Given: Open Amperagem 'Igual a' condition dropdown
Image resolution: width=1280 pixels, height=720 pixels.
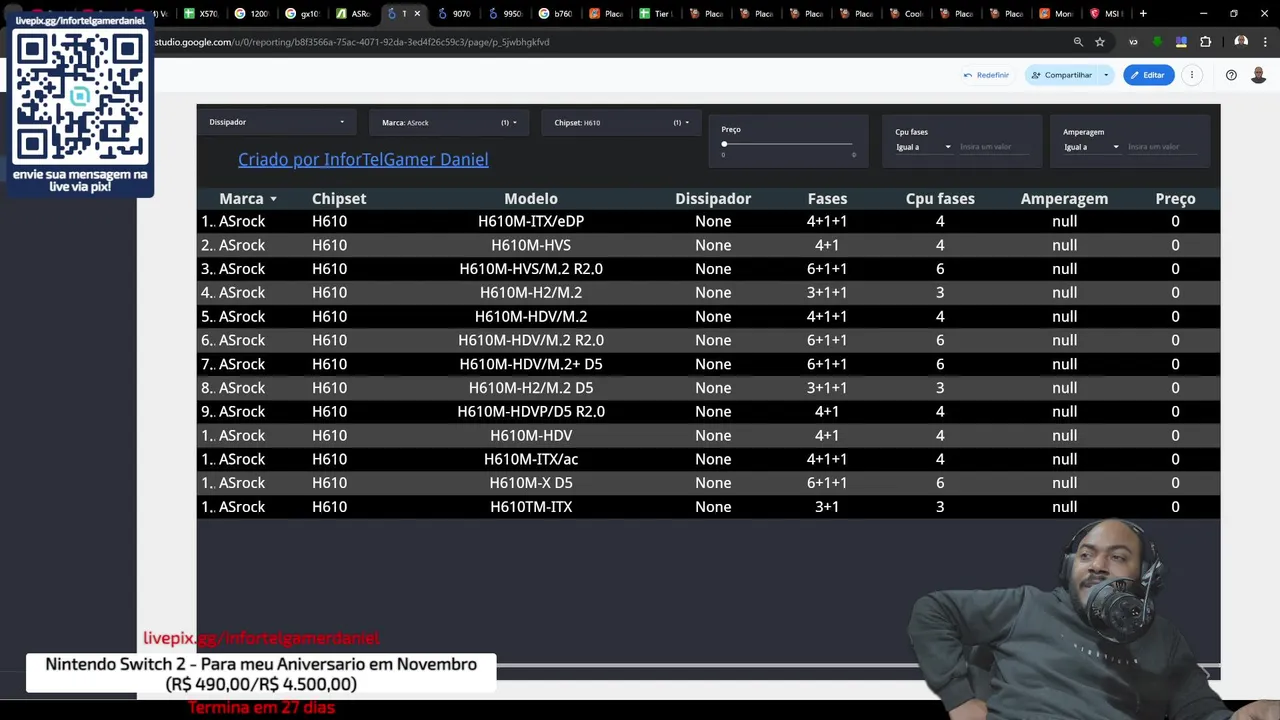Looking at the screenshot, I should (x=1091, y=147).
